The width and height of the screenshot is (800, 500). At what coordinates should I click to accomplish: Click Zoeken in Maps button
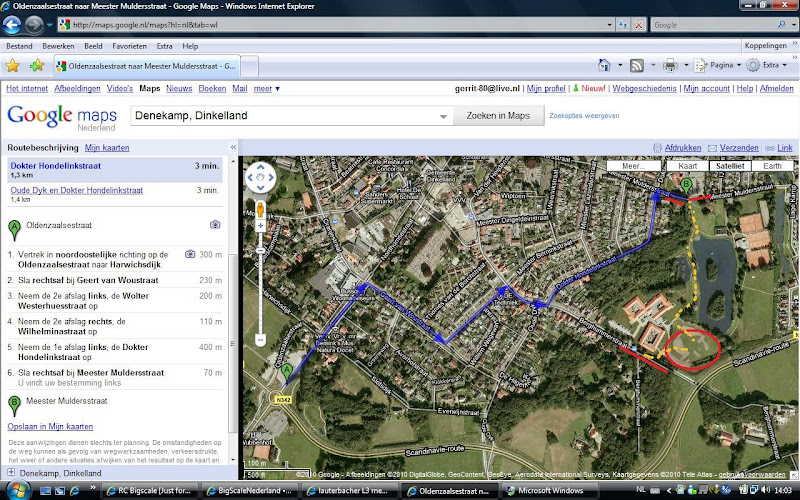point(498,116)
